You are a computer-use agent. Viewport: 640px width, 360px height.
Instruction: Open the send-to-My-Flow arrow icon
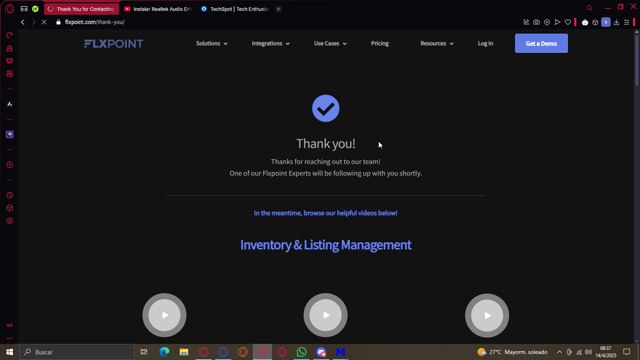(x=557, y=22)
